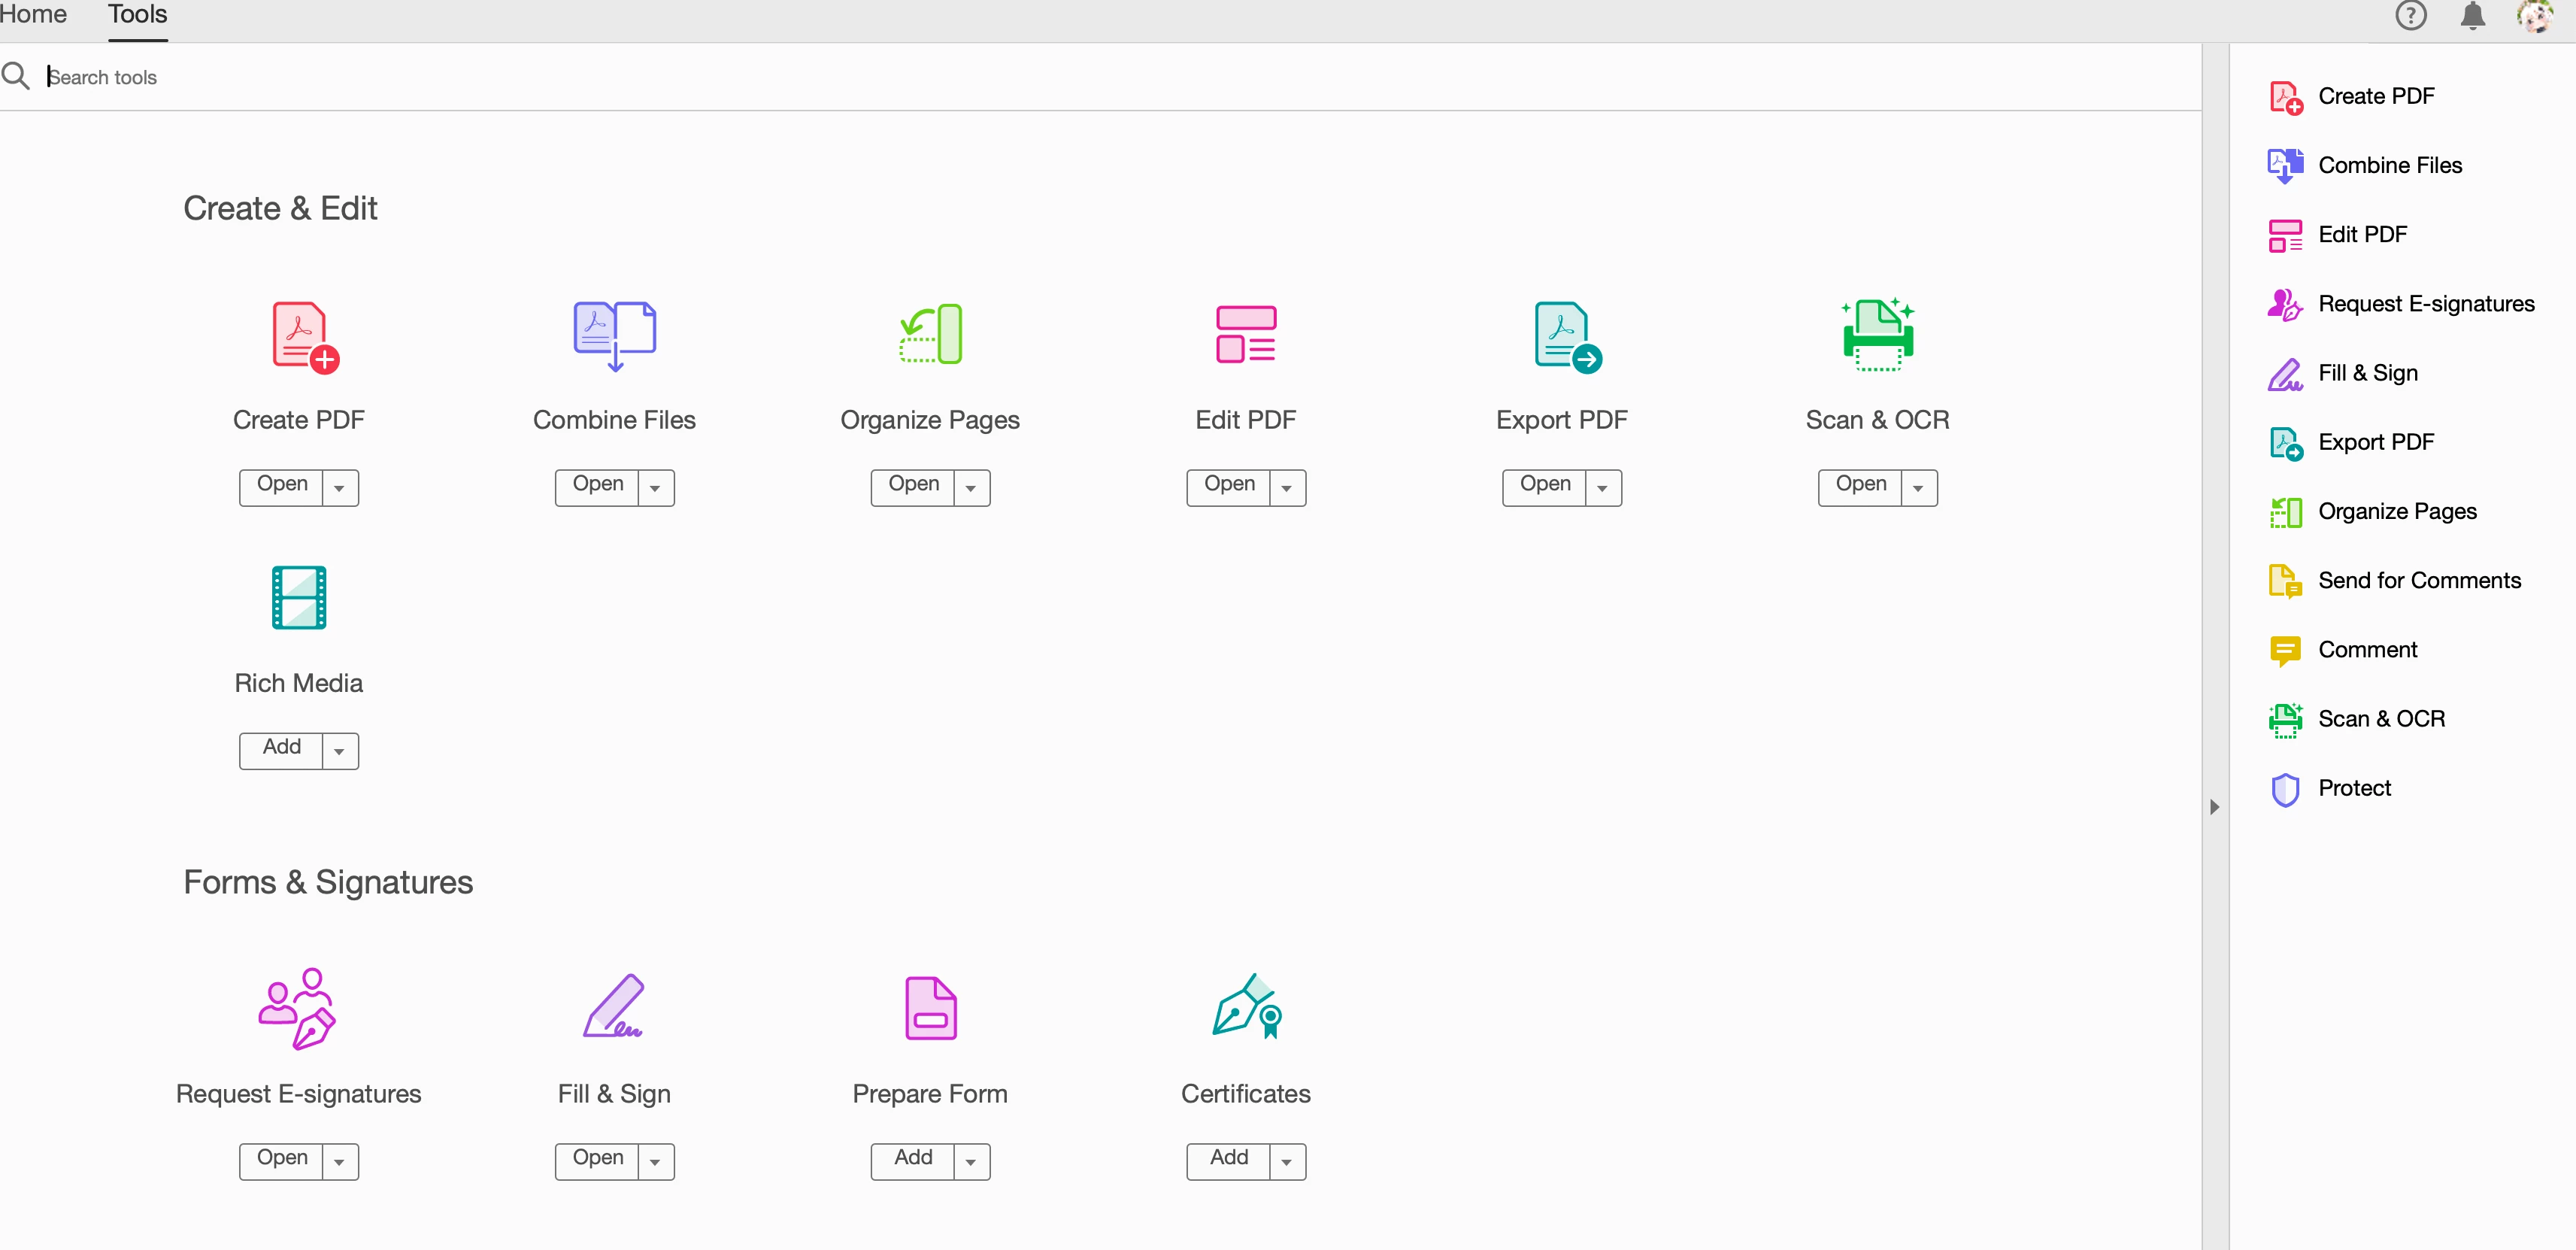
Task: Open the notifications bell icon
Action: (2472, 16)
